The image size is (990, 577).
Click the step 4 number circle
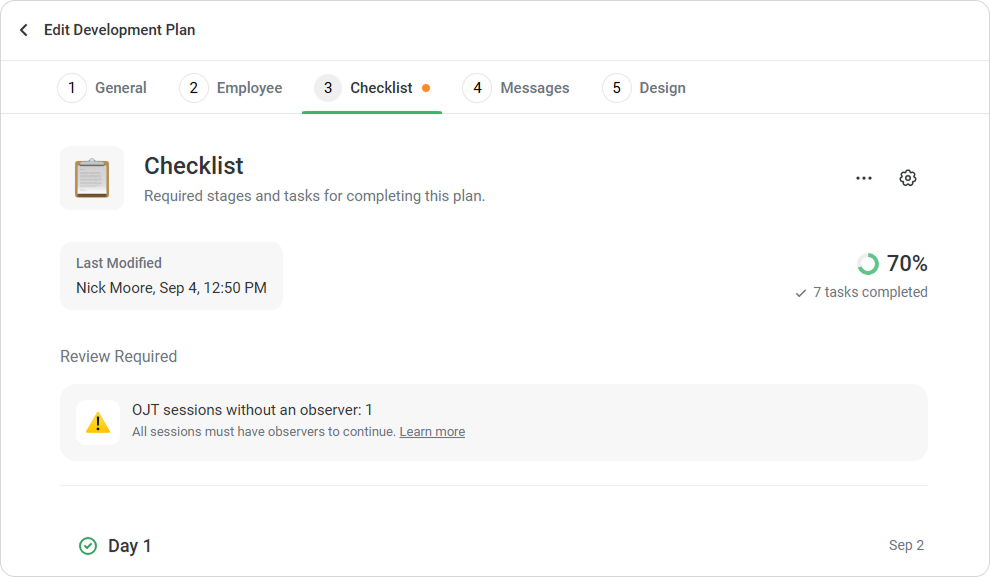point(477,88)
